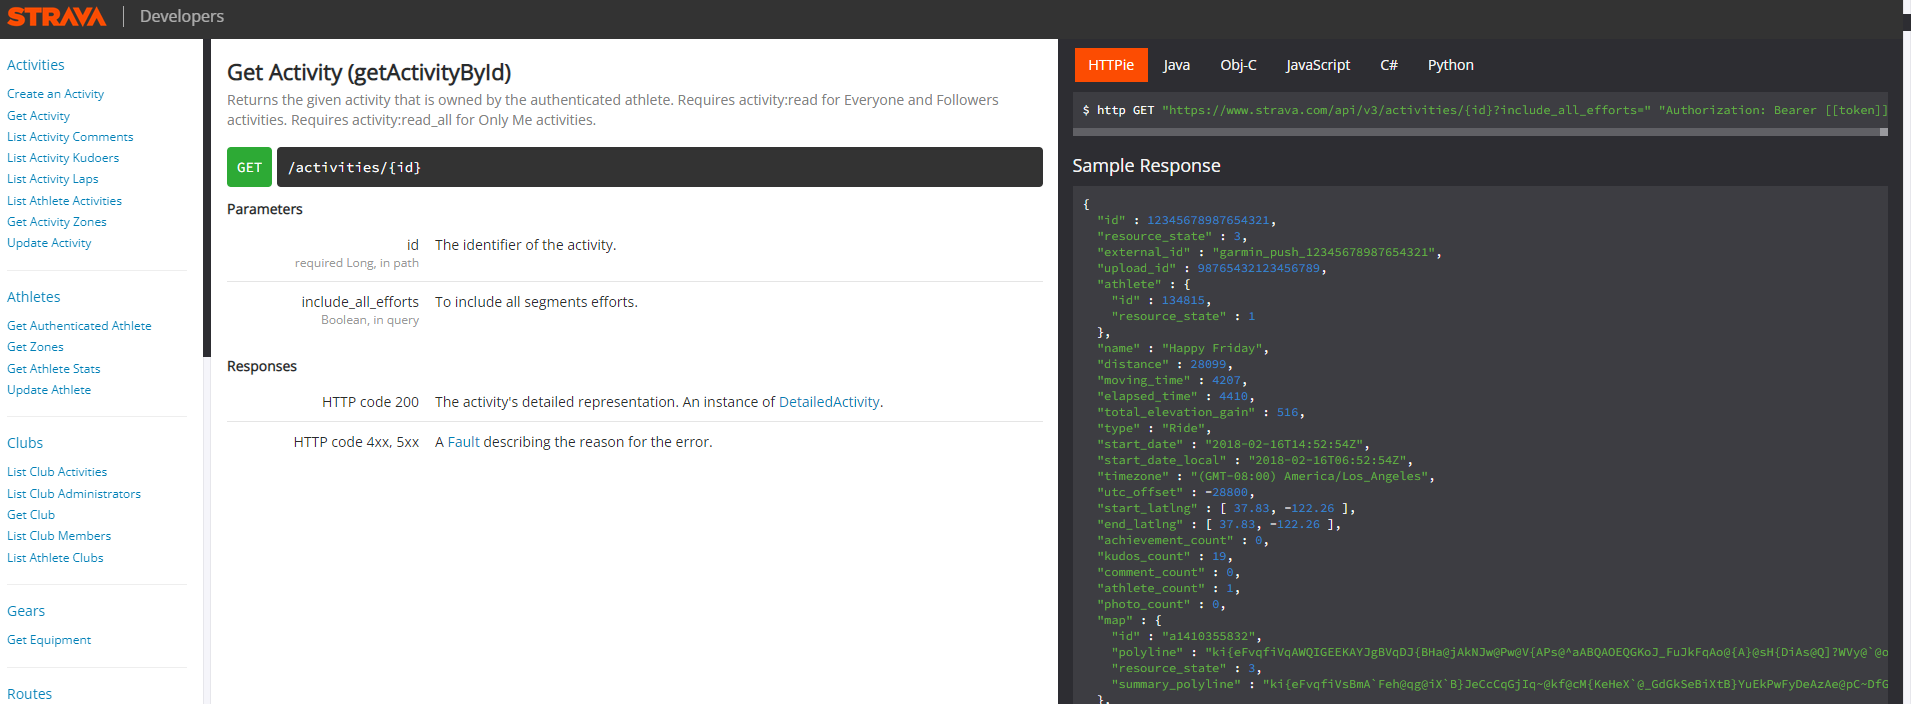
Task: Switch to the Obj-C code tab
Action: coord(1238,65)
